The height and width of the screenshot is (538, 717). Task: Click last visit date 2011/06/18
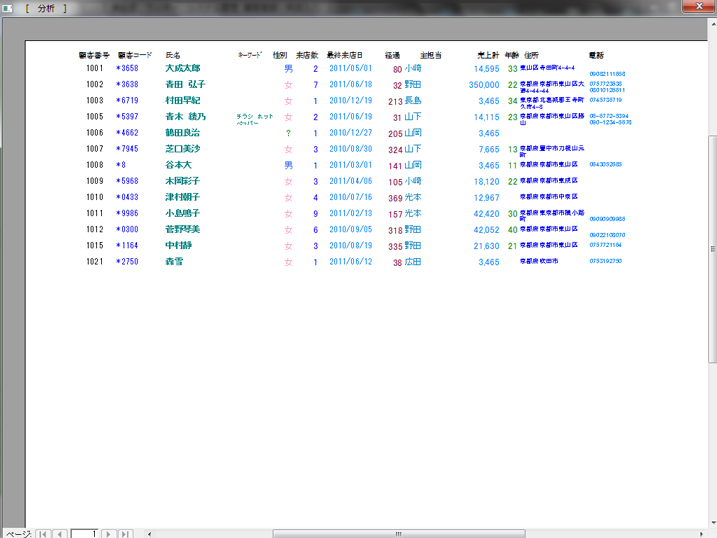click(x=351, y=84)
